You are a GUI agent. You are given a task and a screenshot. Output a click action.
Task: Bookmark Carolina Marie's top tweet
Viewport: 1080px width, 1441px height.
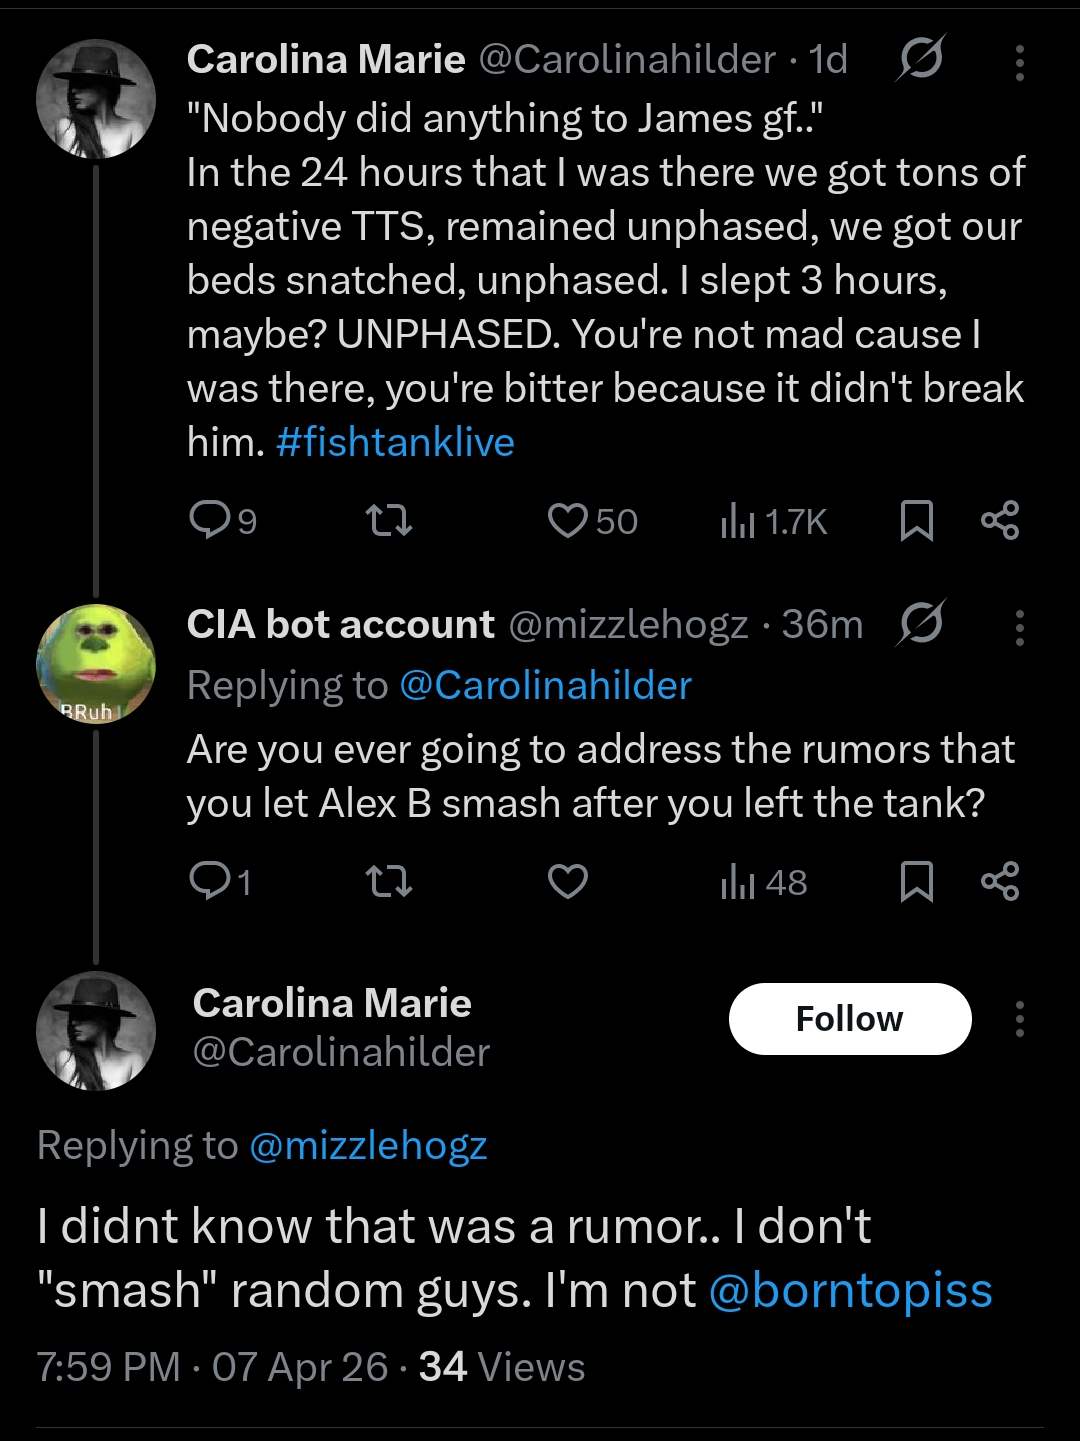point(916,520)
